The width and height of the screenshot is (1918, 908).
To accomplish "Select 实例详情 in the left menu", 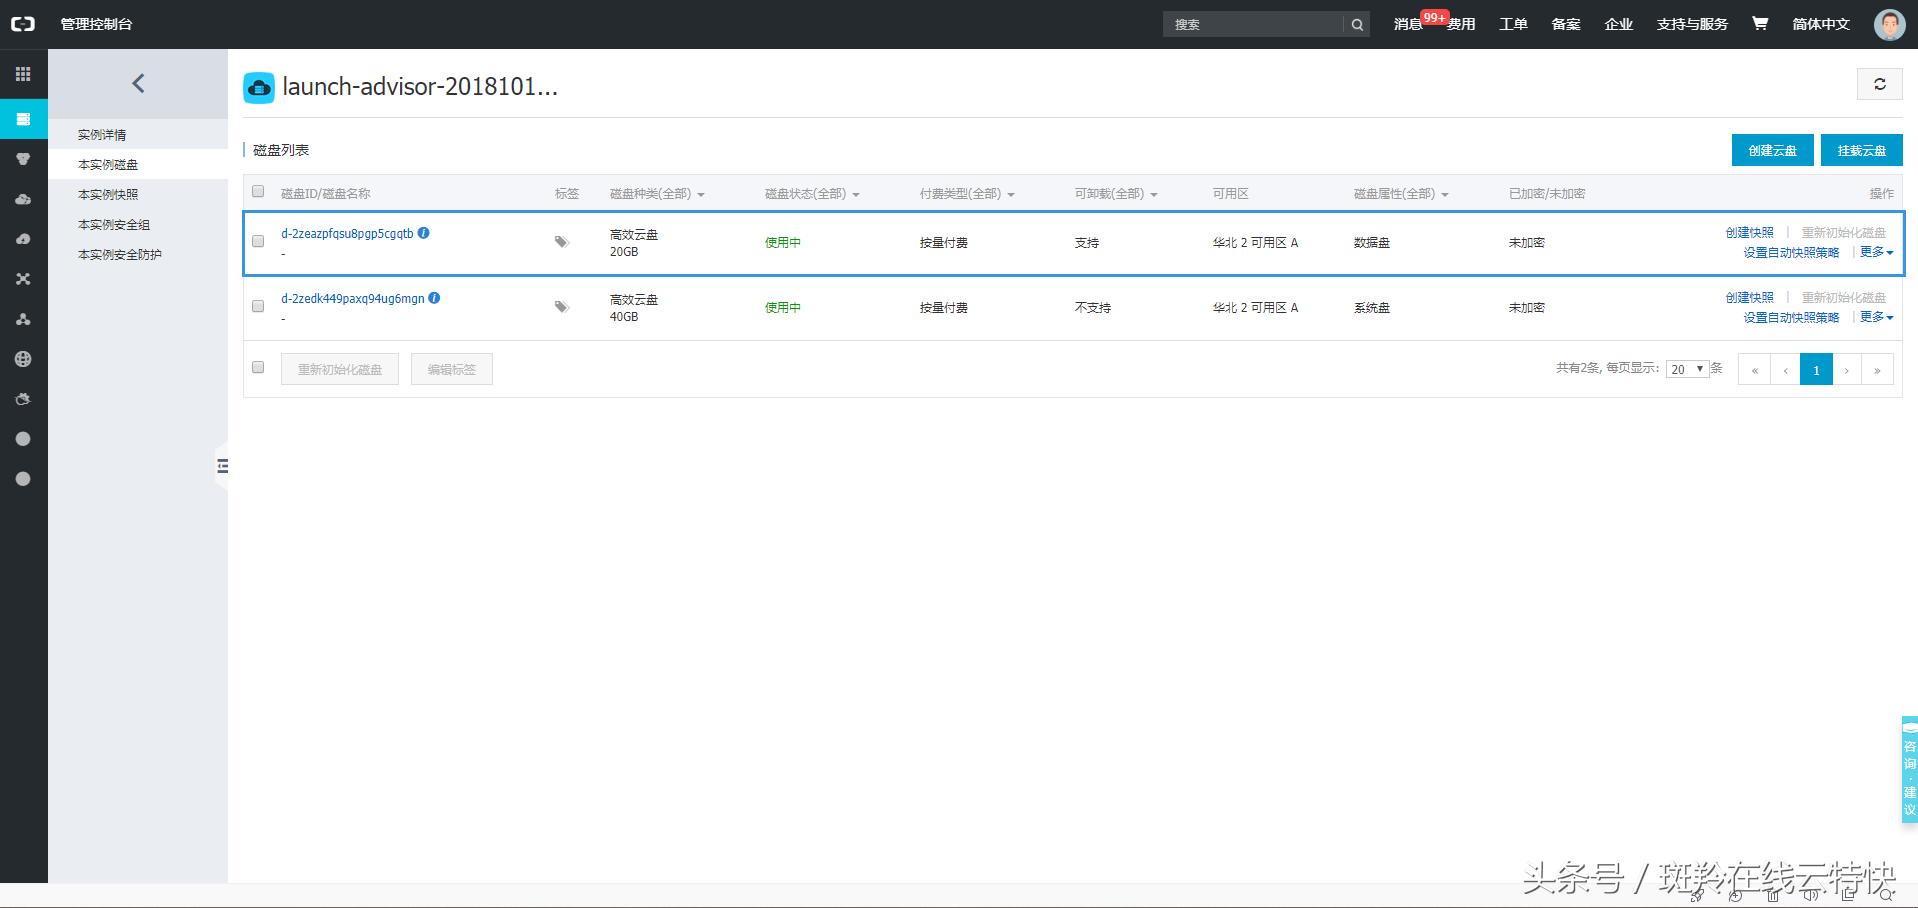I will pyautogui.click(x=102, y=134).
